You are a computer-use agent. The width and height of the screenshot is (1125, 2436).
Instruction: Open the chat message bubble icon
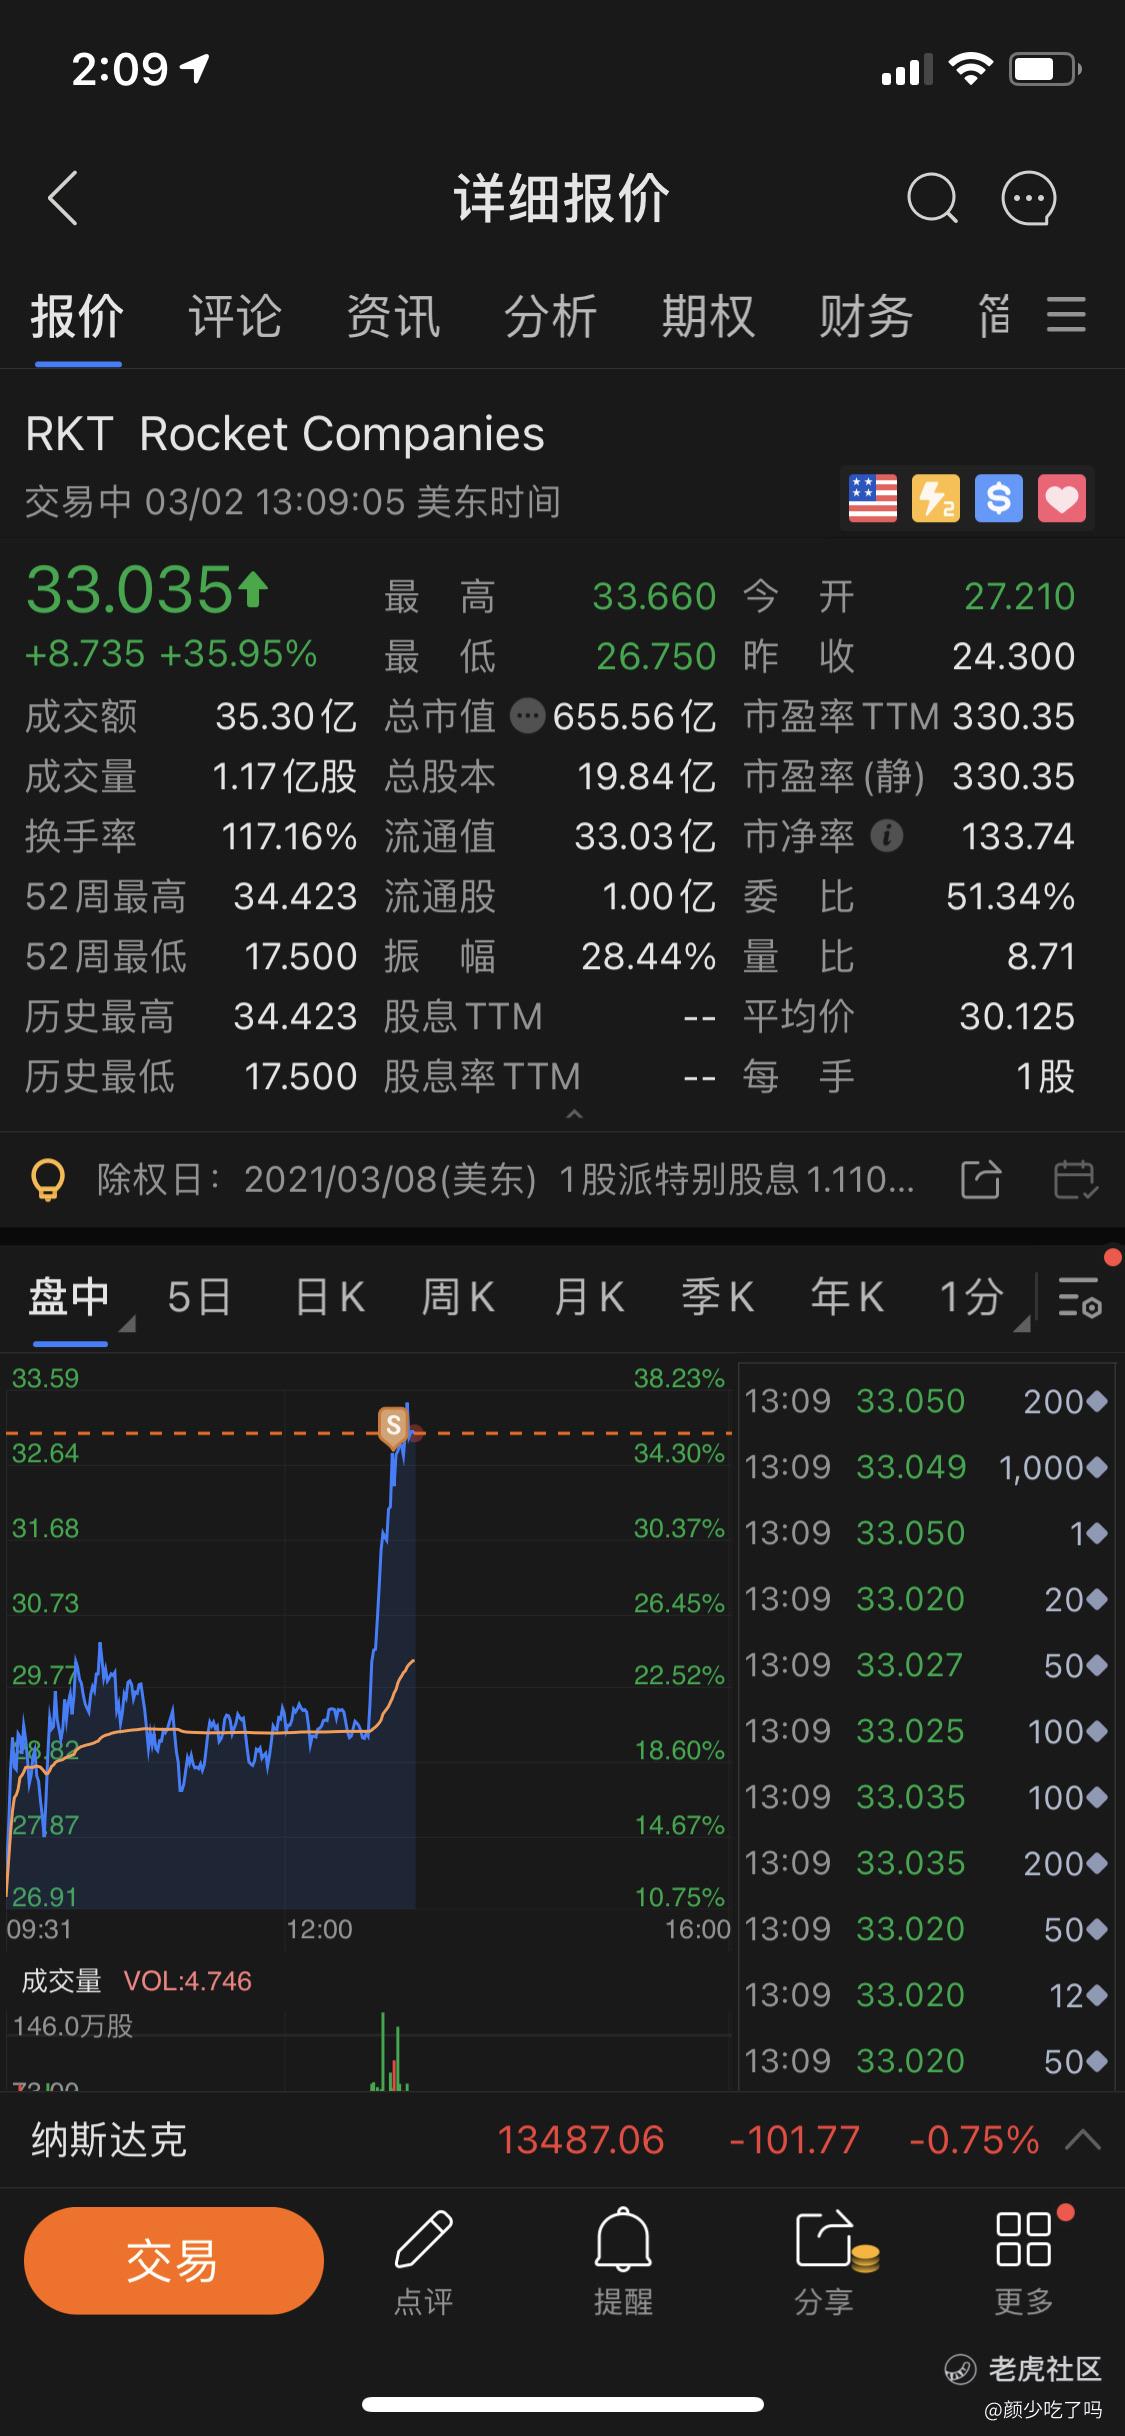pos(1029,198)
